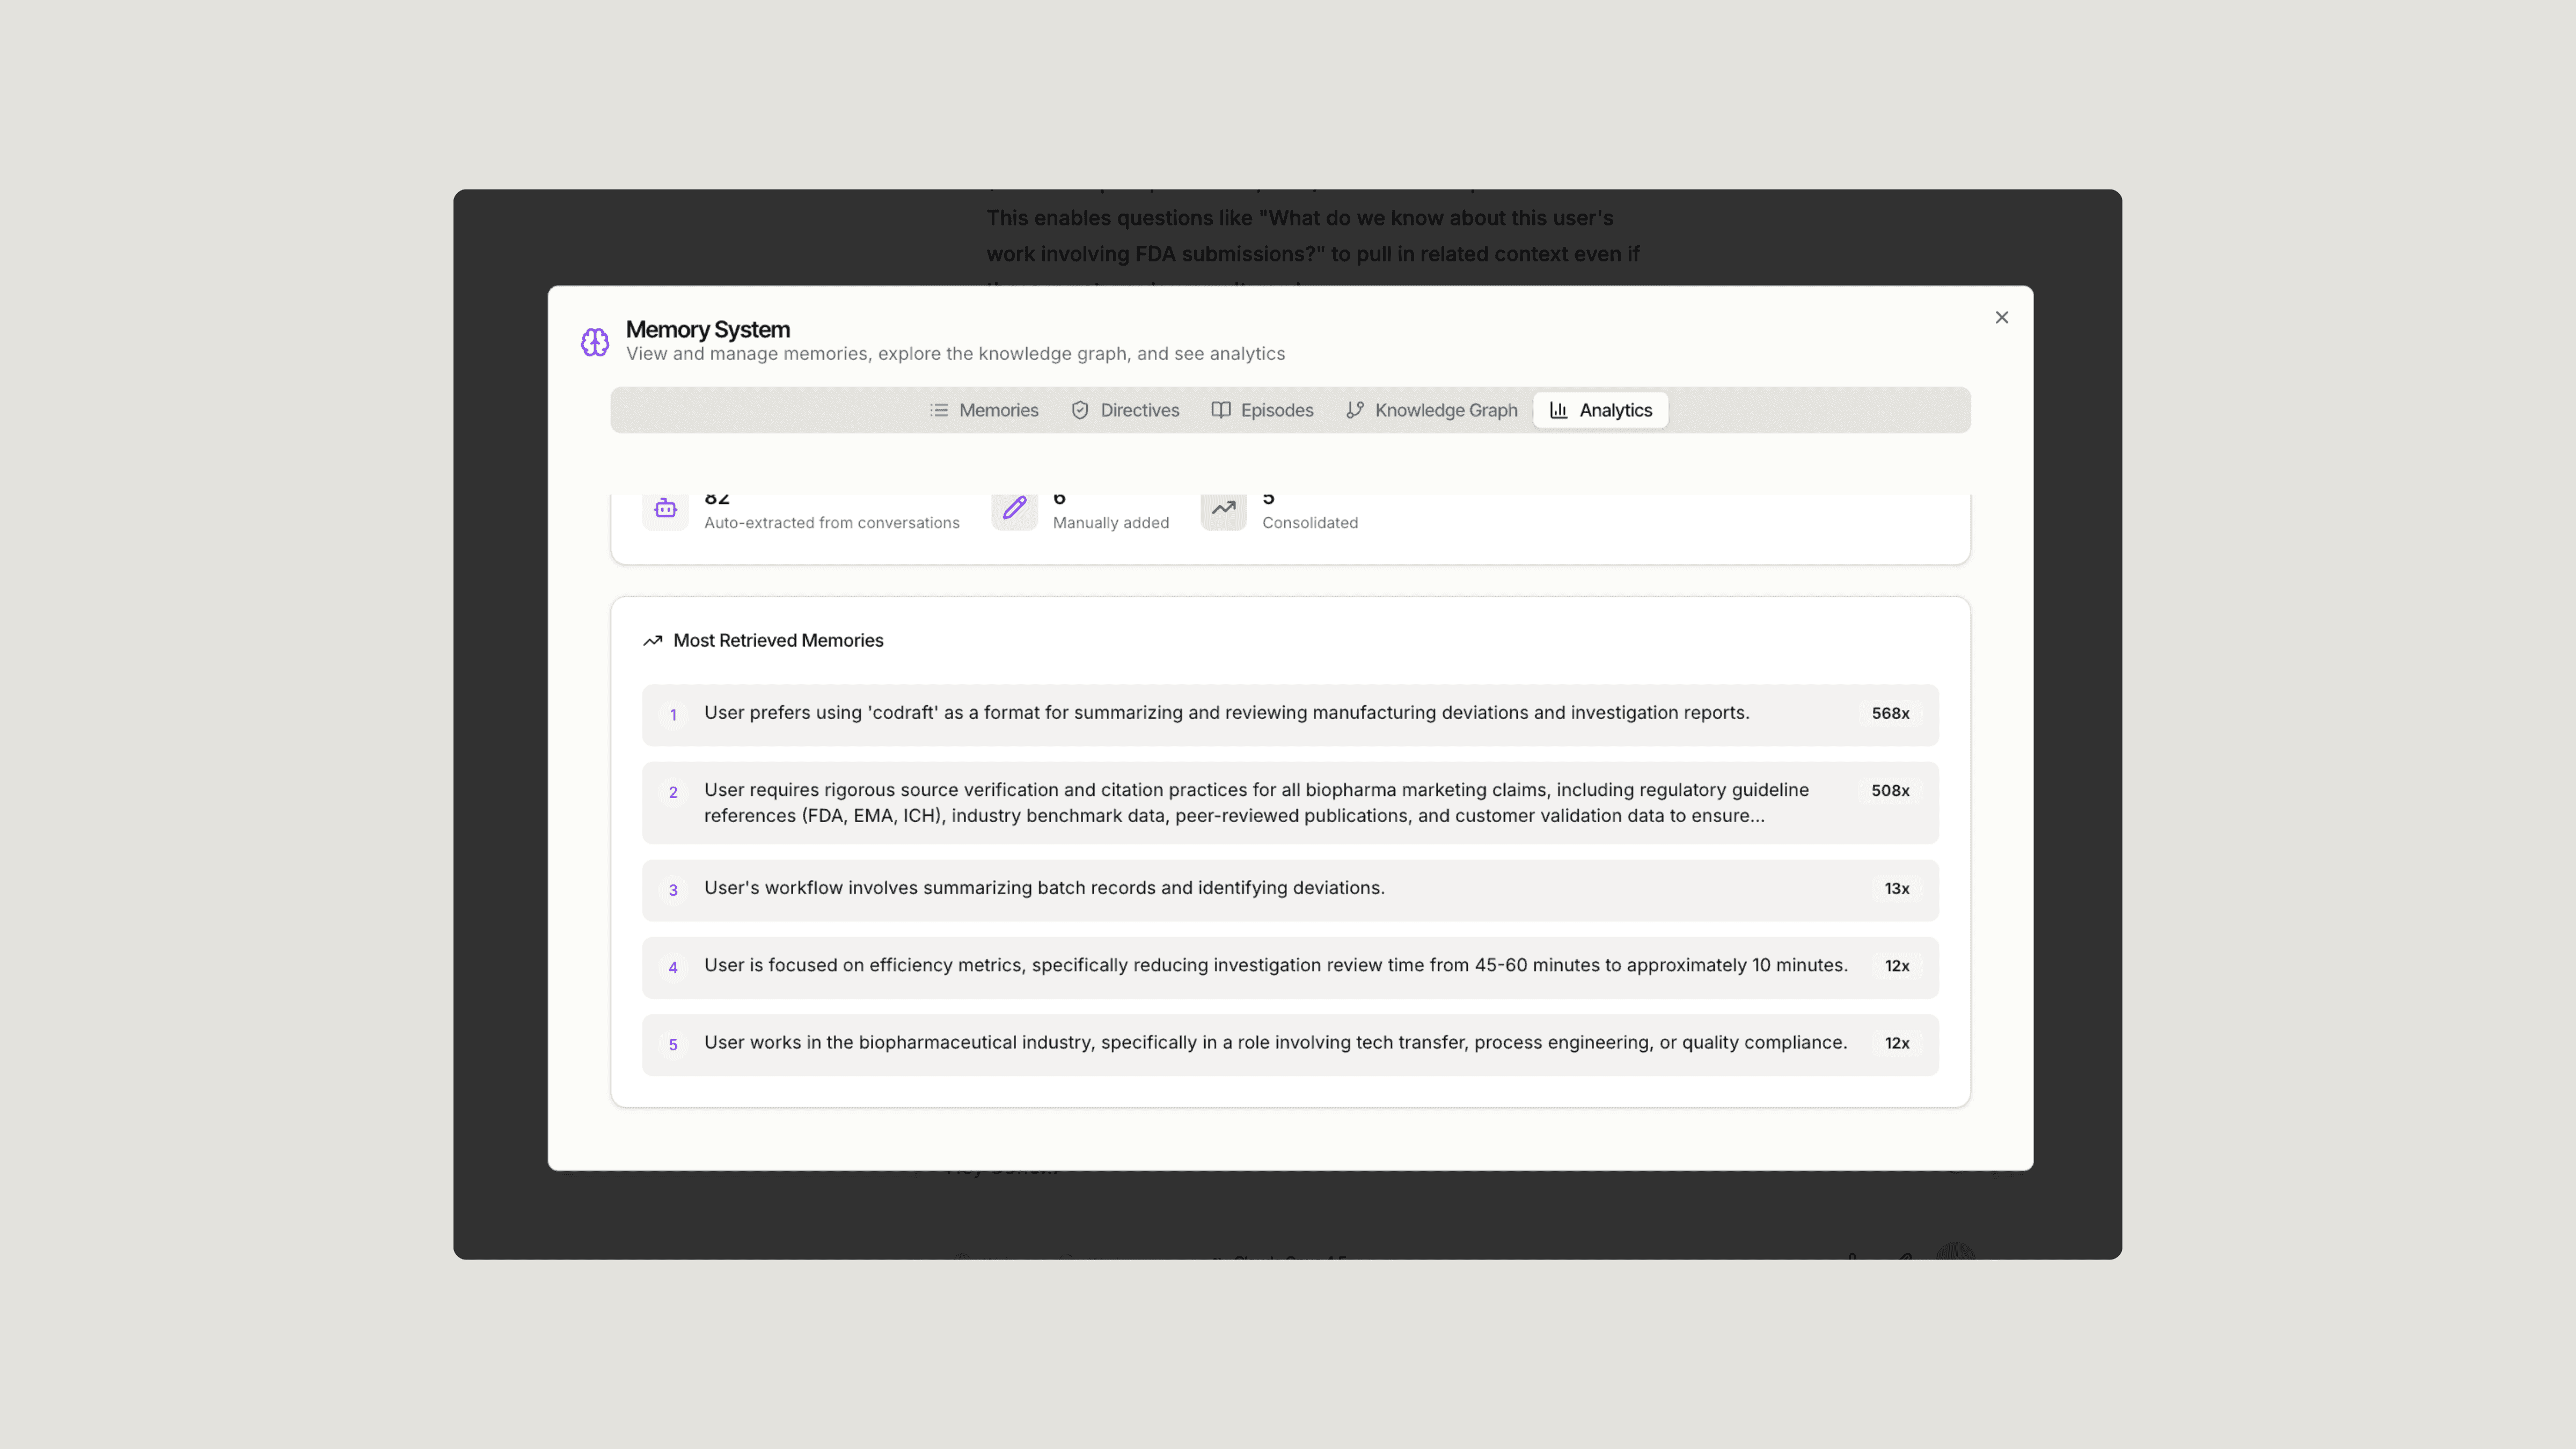Click the 508x retrieval count badge
The image size is (2576, 1449).
coord(1890,791)
